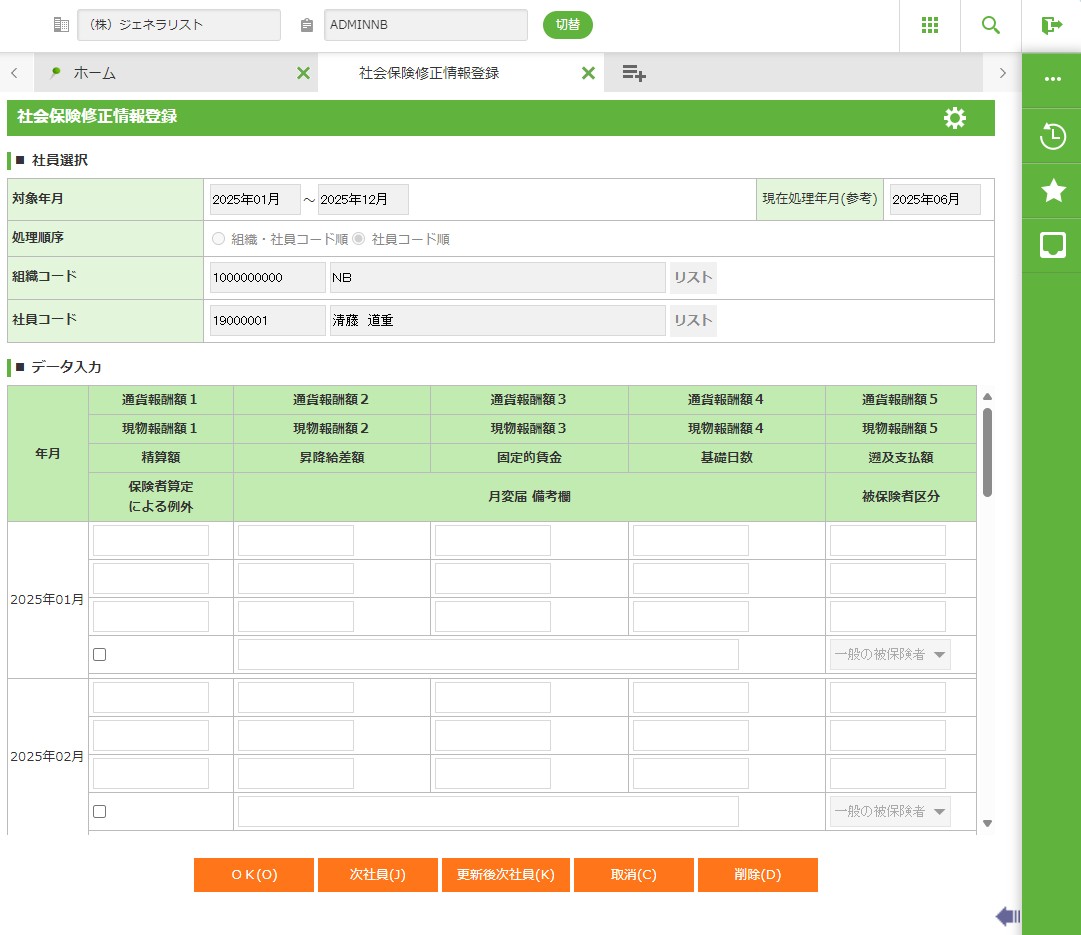The image size is (1081, 935).
Task: Click the data table vertical scrollbar
Action: point(987,450)
